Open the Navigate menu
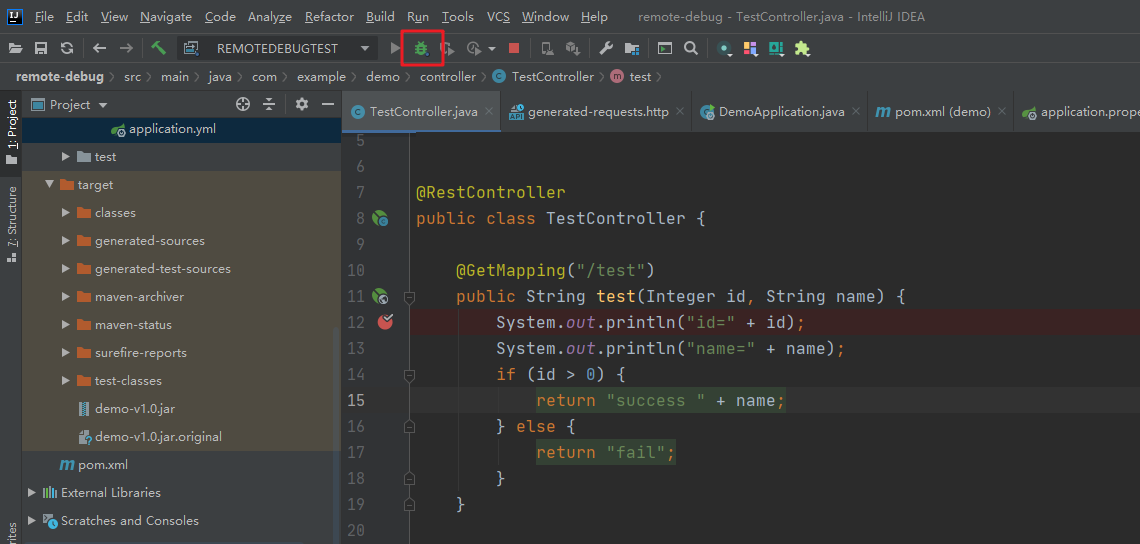This screenshot has height=544, width=1140. pos(166,16)
